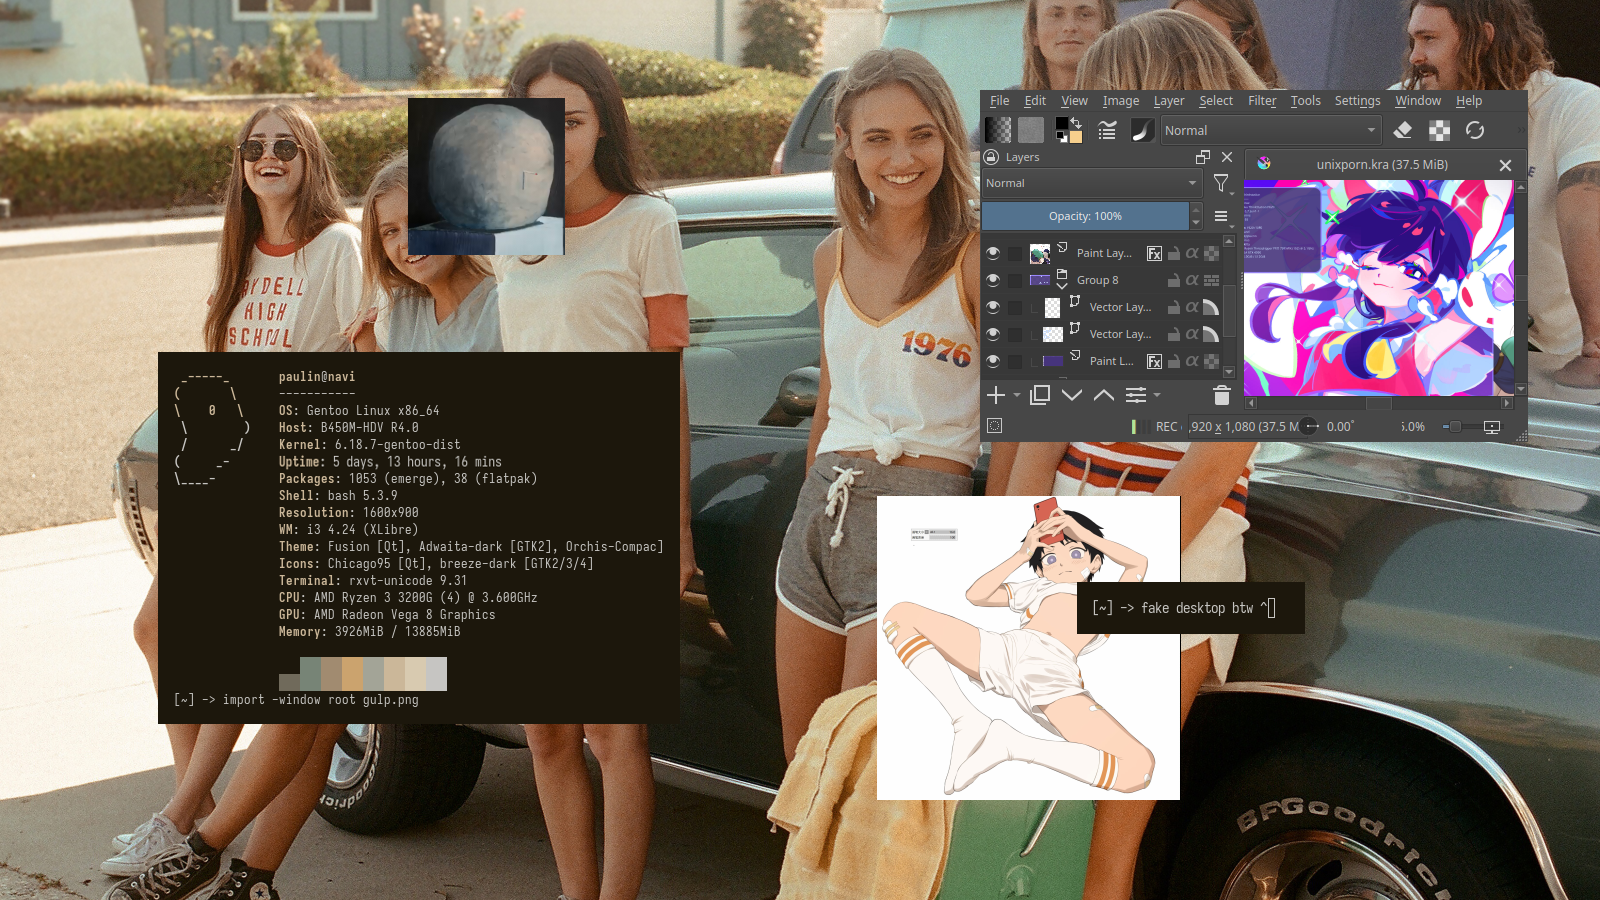Swap foreground and background colors
This screenshot has width=1600, height=900.
click(x=1076, y=123)
